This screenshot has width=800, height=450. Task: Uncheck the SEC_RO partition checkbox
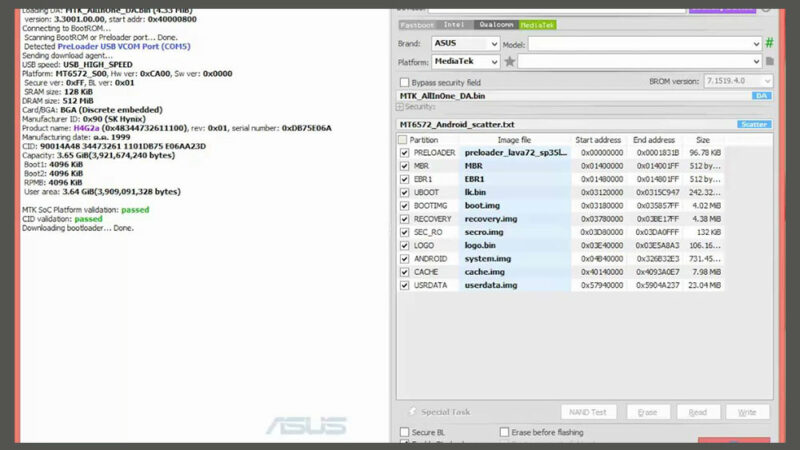pyautogui.click(x=405, y=232)
